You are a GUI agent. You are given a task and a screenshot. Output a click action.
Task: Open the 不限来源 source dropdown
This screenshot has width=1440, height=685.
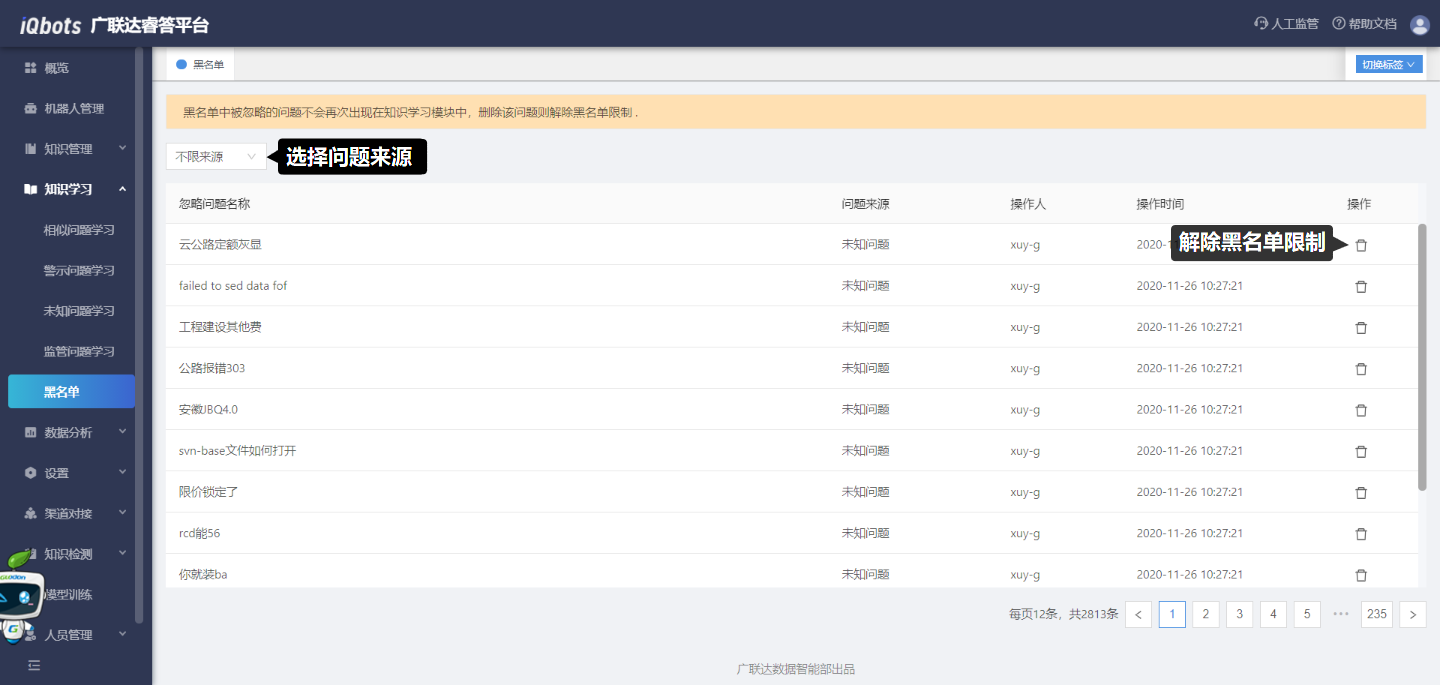(x=216, y=157)
